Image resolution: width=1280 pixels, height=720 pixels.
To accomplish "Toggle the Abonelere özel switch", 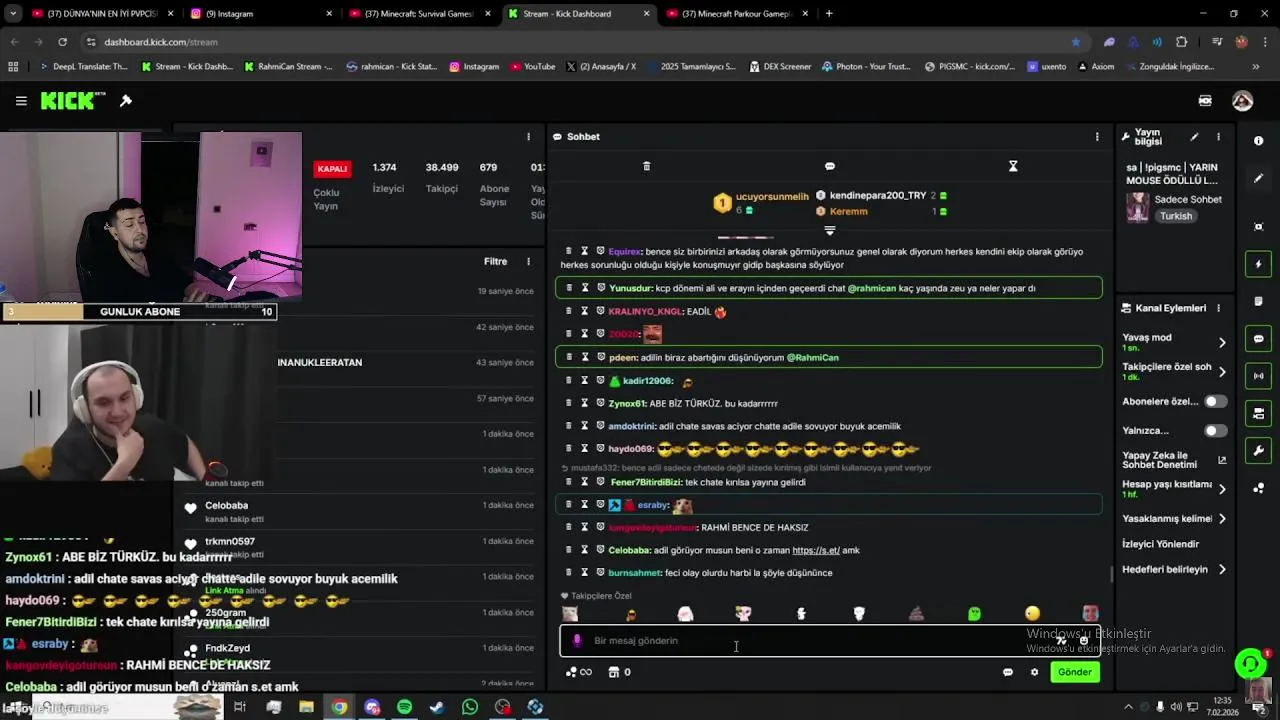I will pyautogui.click(x=1215, y=401).
